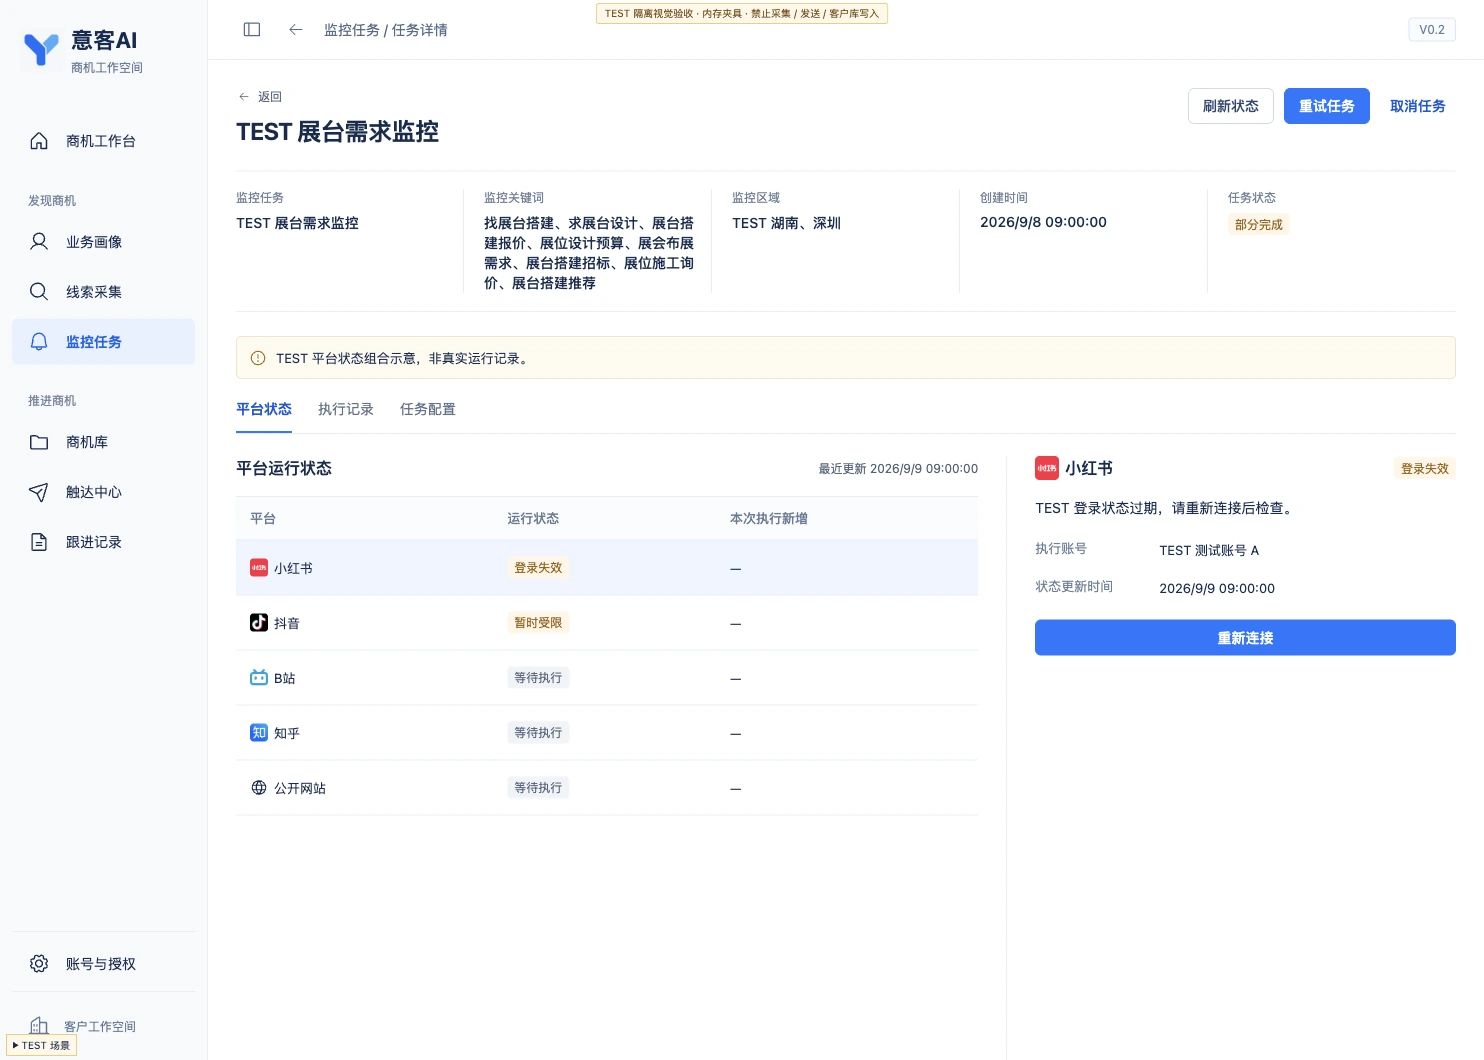Screen dimensions: 1484x1060
Task: Open 账号与授权 gear icon
Action: (39, 964)
